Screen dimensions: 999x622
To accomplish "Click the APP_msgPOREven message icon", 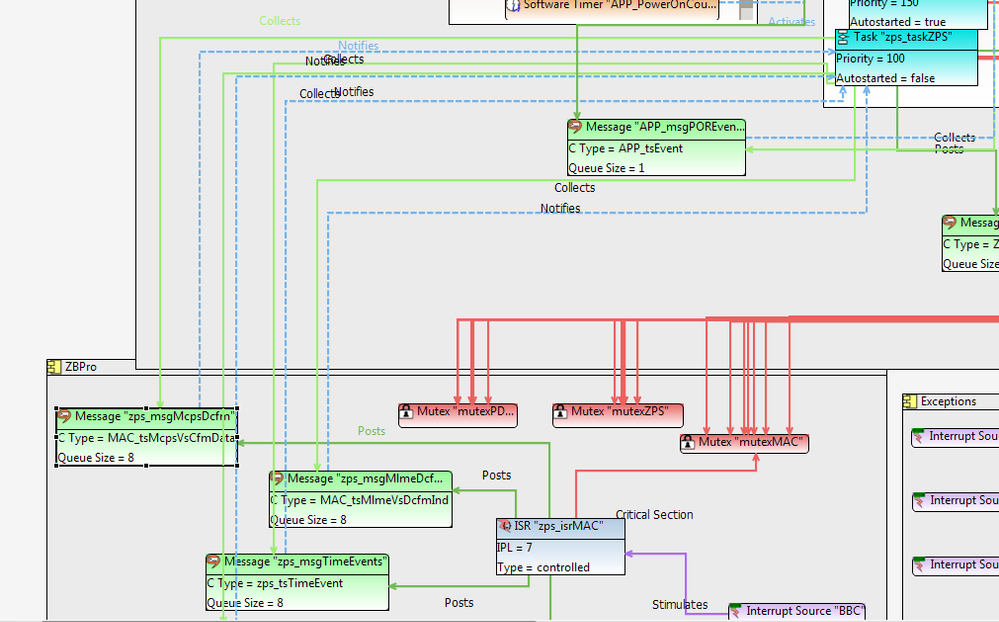I will [575, 127].
